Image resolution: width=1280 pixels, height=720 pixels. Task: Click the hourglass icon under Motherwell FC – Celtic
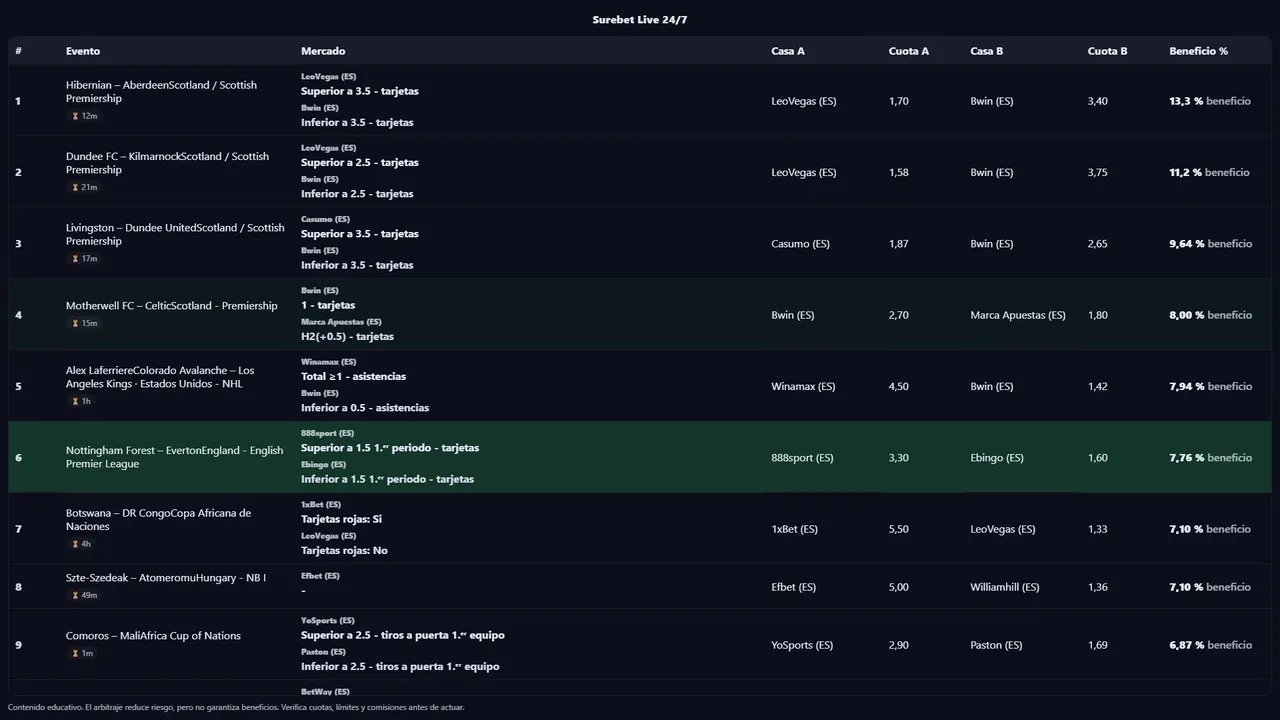75,323
